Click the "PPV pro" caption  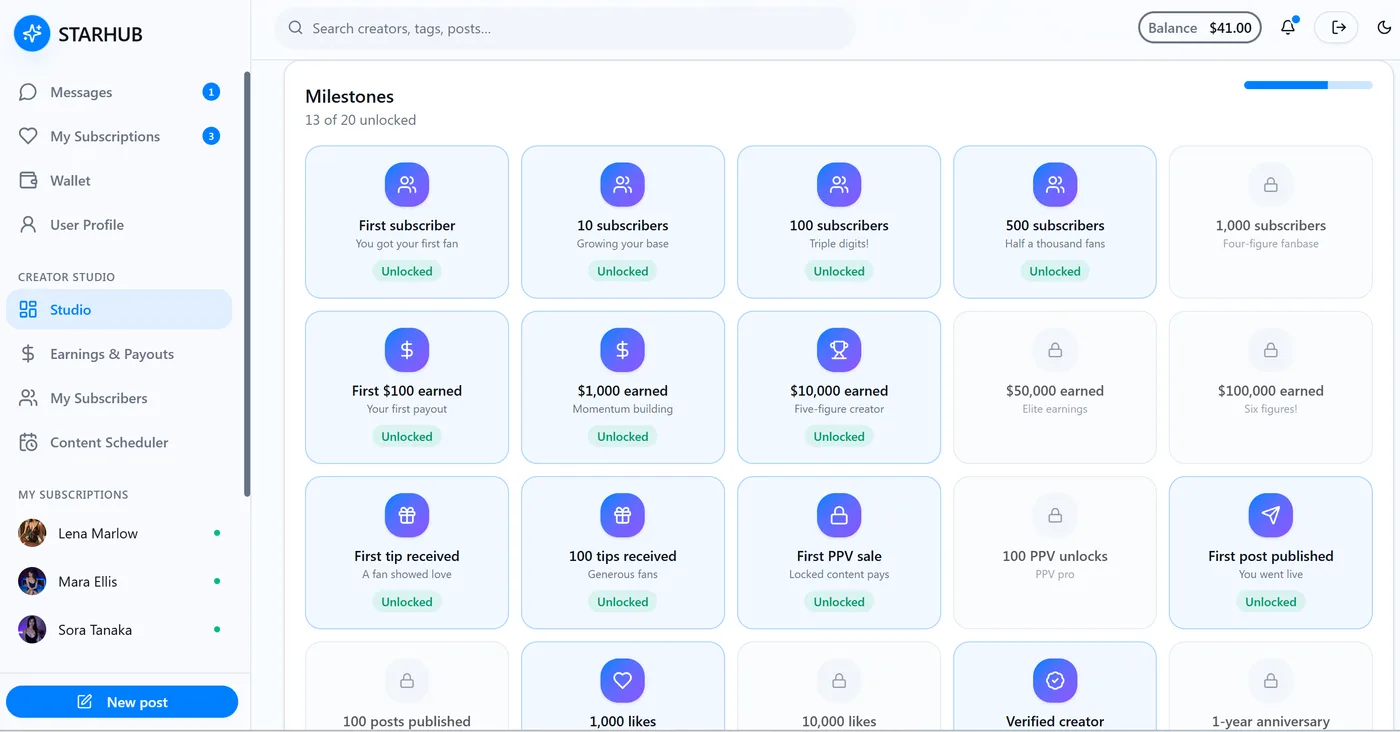tap(1055, 575)
